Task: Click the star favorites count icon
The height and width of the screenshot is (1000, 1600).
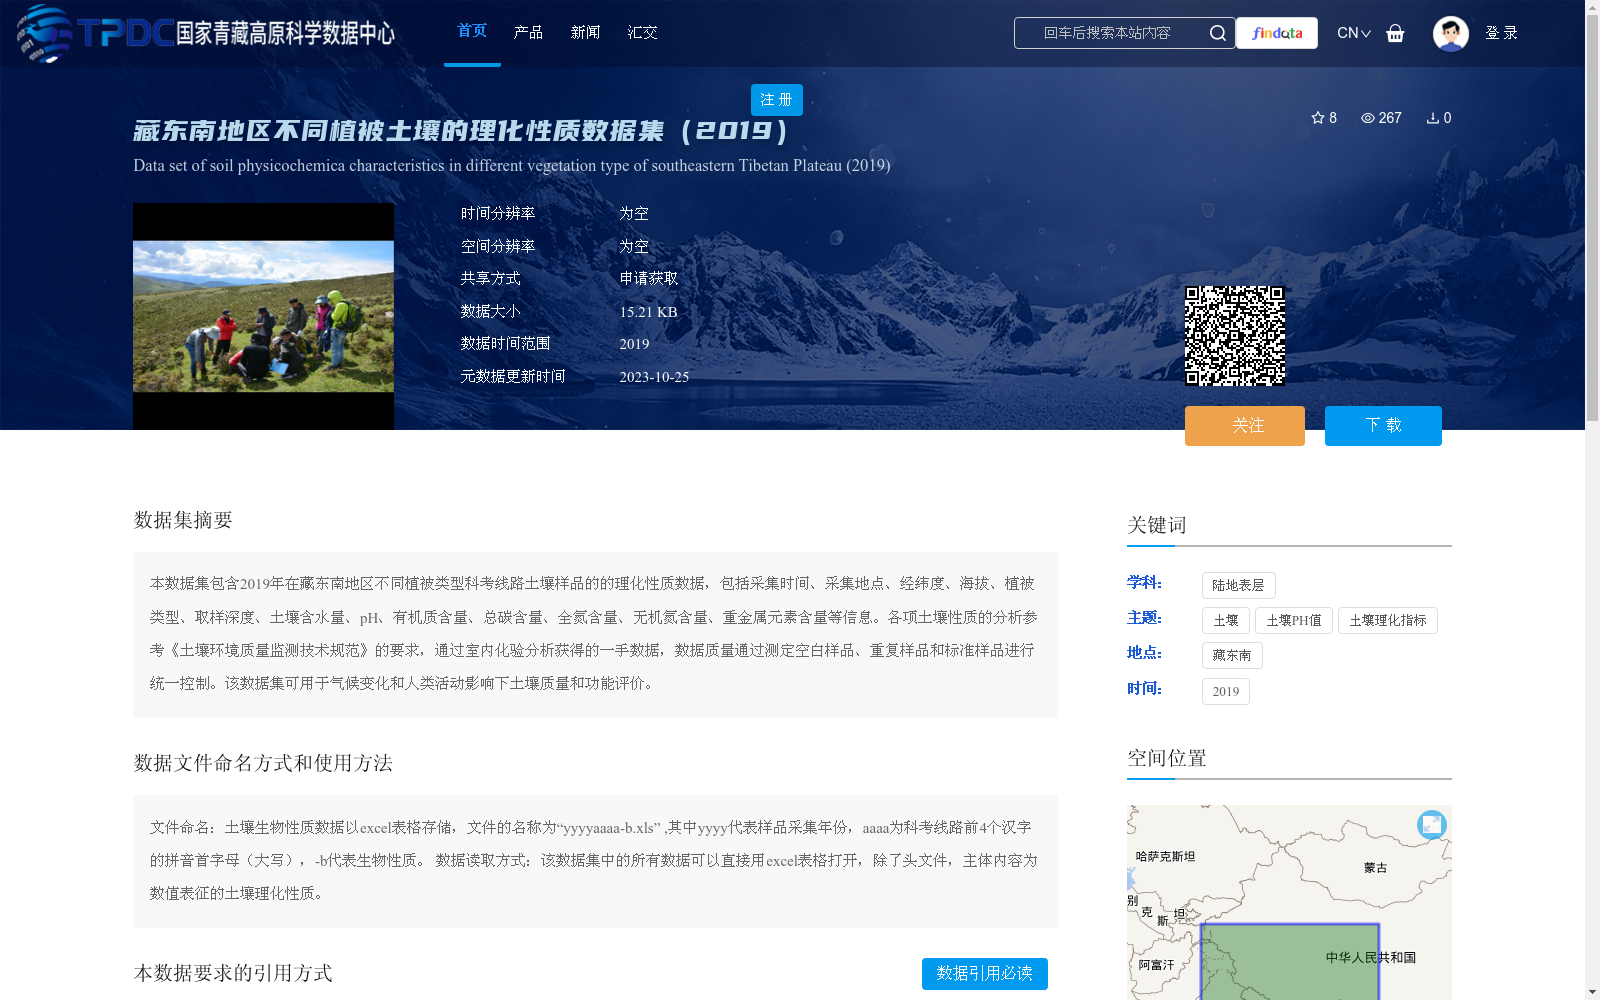Action: (x=1318, y=118)
